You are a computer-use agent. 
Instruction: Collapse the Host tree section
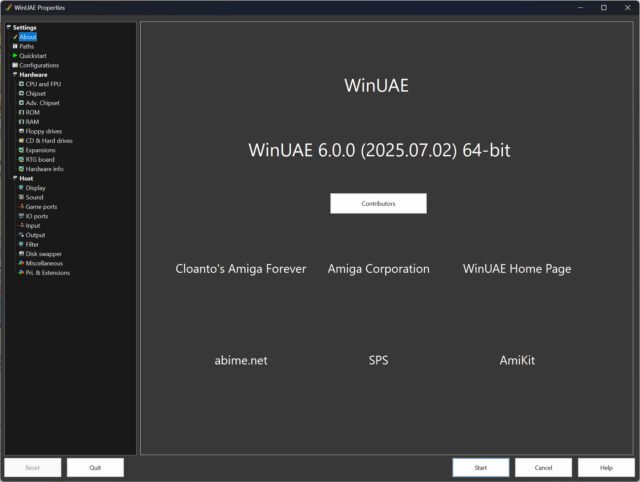pos(15,178)
